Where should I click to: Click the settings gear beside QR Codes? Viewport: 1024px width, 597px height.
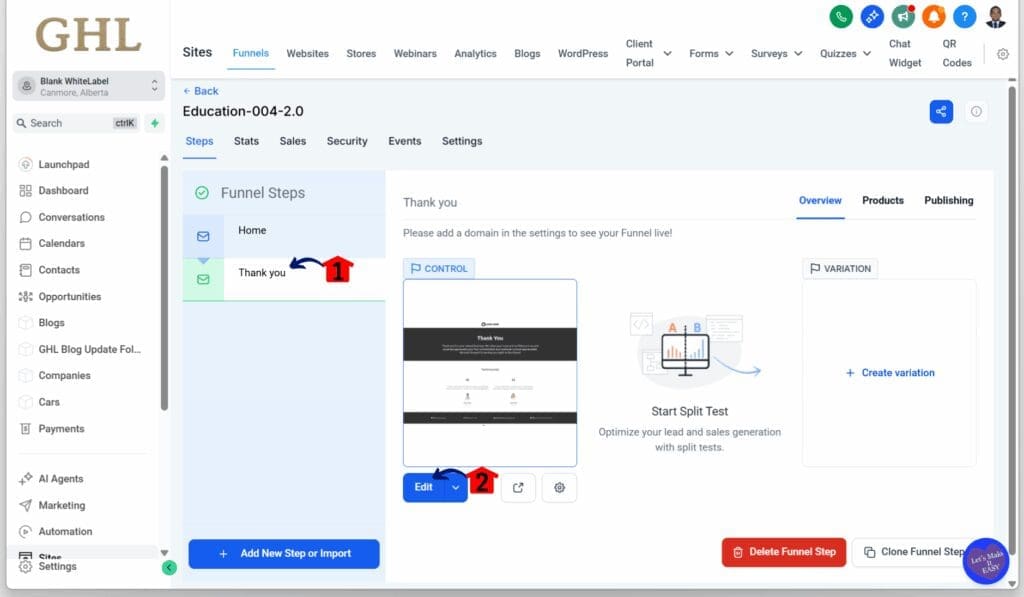click(x=1003, y=55)
